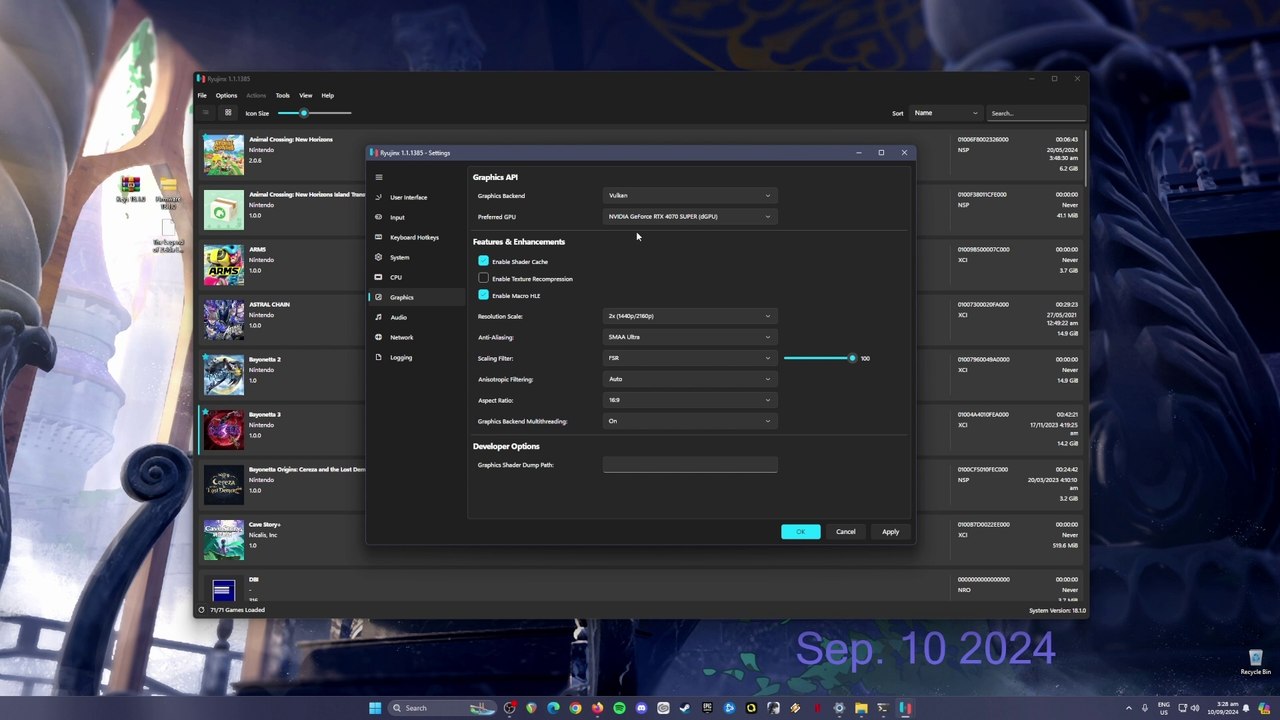Switch main window to grid view
This screenshot has width=1280, height=720.
point(228,113)
